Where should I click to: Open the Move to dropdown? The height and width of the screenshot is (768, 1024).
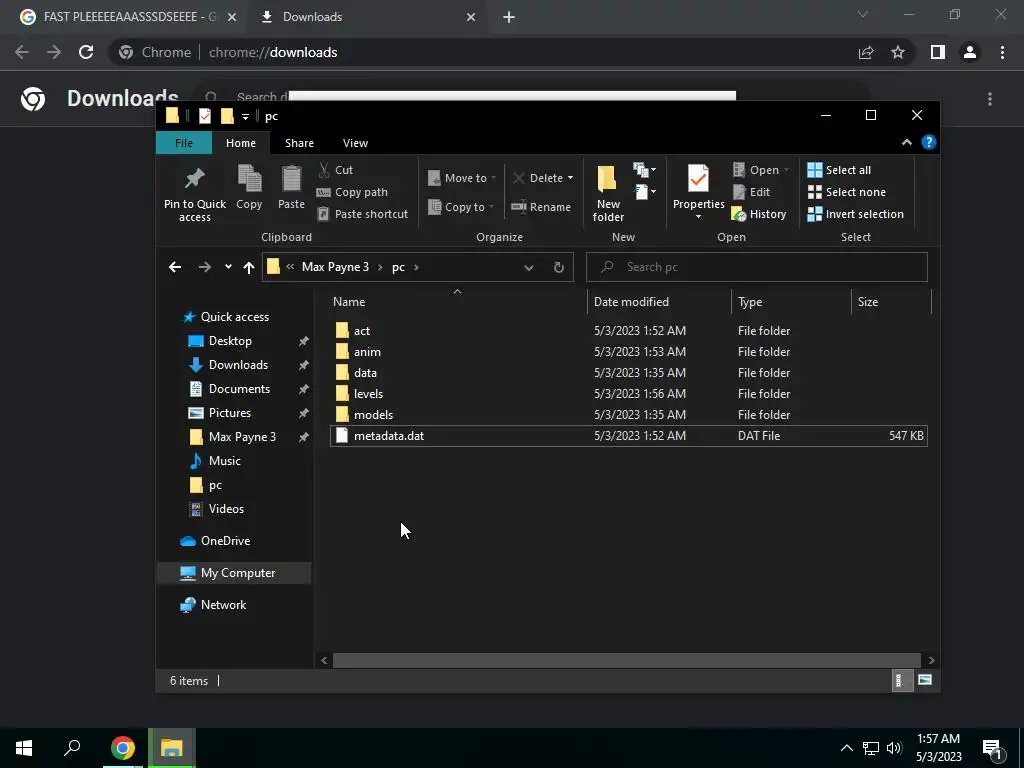click(462, 178)
